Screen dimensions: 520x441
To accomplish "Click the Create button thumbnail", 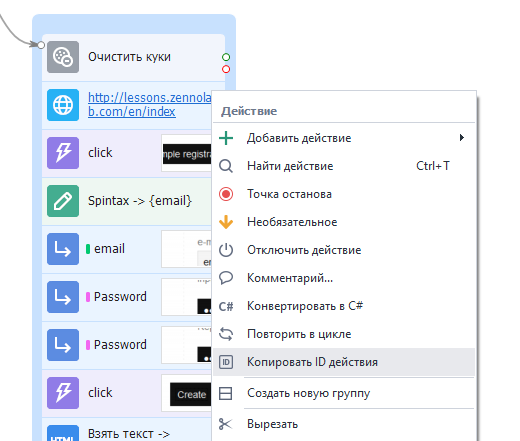I will coord(191,394).
